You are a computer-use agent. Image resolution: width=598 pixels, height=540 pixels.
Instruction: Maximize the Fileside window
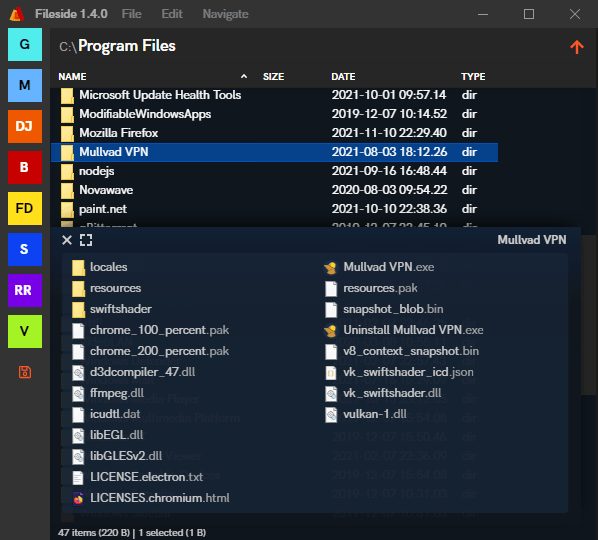click(529, 14)
